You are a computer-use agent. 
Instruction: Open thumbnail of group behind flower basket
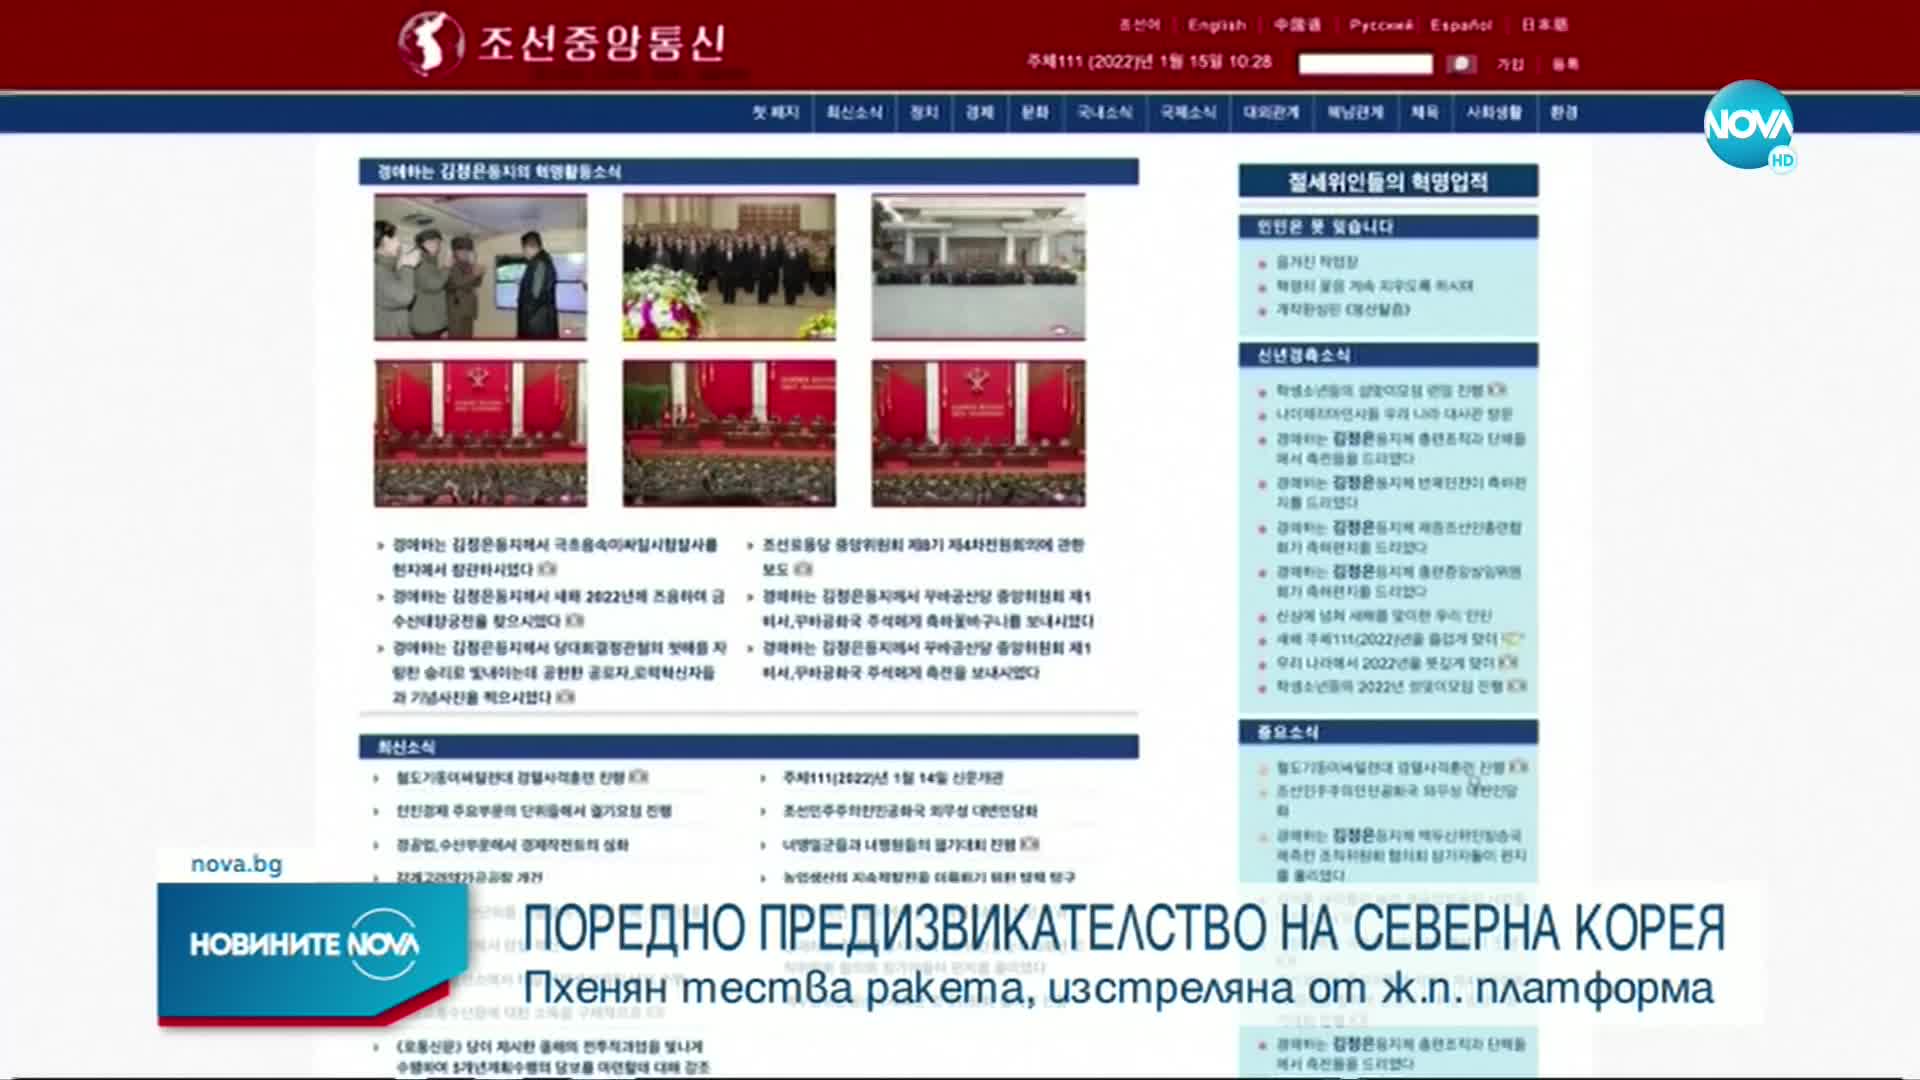point(729,267)
